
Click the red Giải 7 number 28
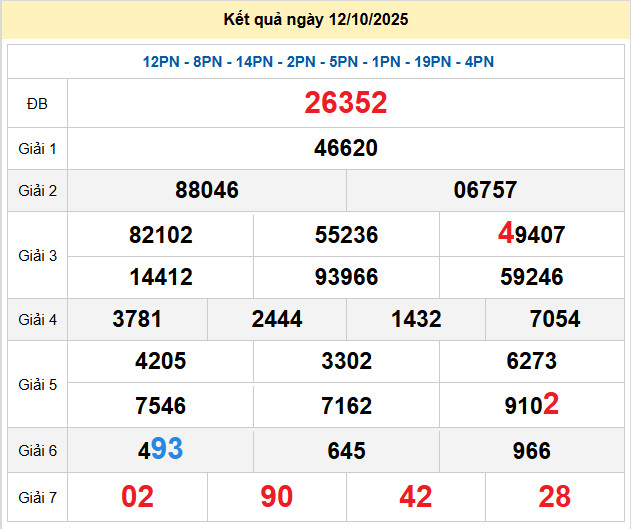pos(555,496)
